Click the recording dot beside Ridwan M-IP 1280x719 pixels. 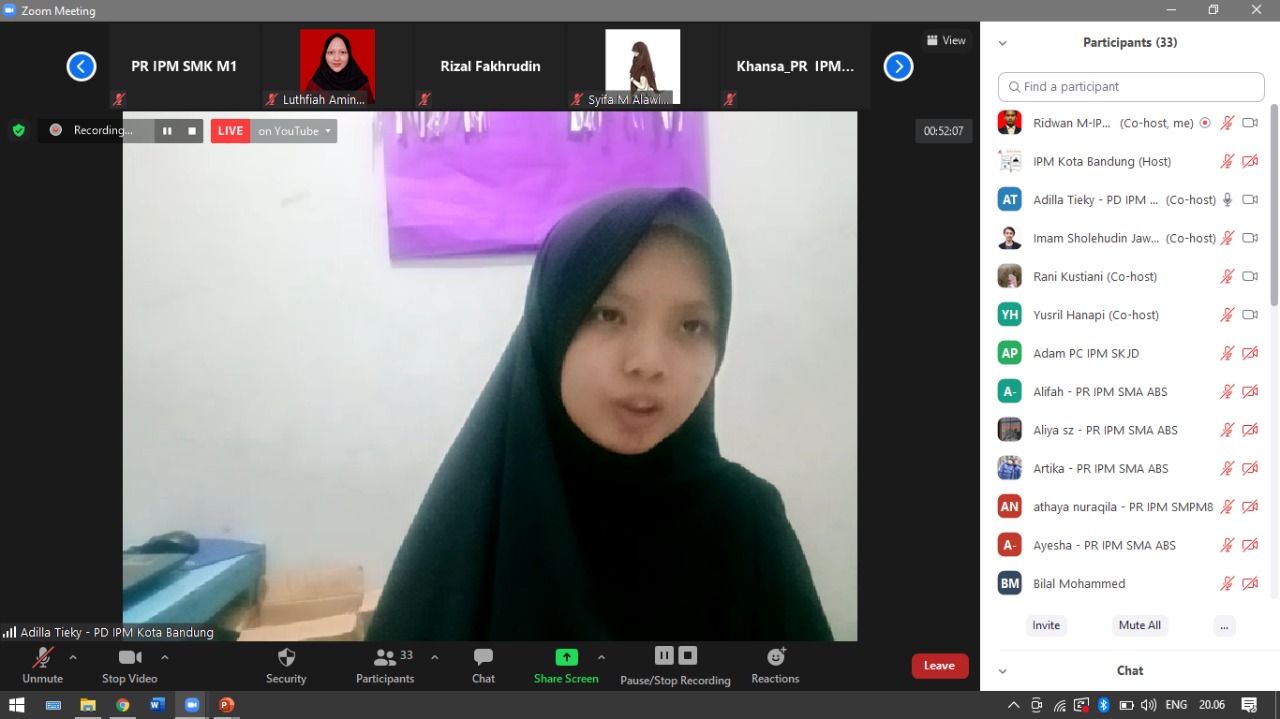tap(1205, 123)
